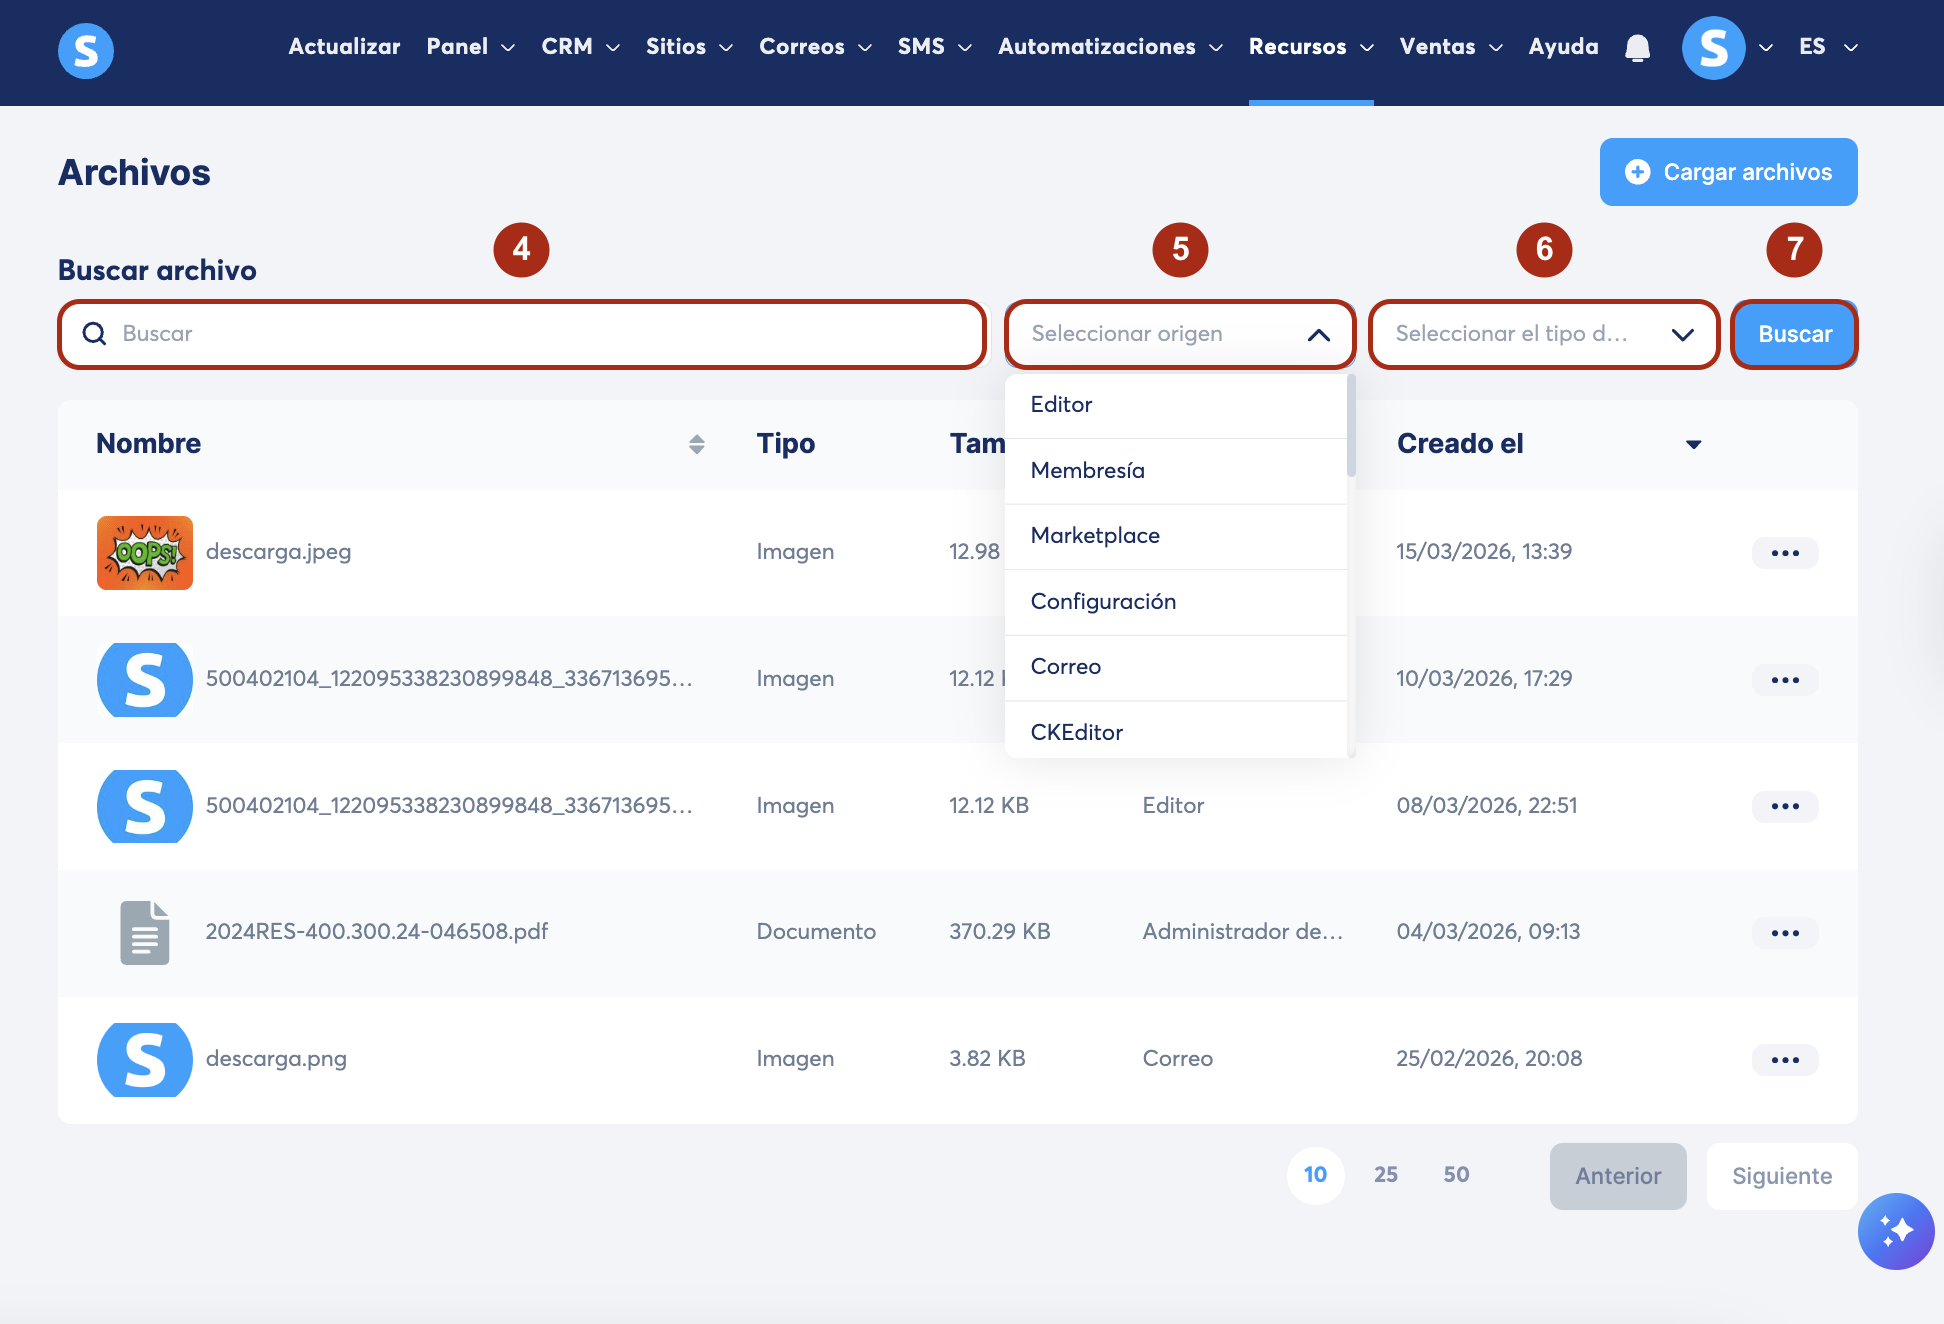This screenshot has height=1324, width=1944.
Task: Click the OOPS descarga.jpeg thumbnail
Action: (x=145, y=553)
